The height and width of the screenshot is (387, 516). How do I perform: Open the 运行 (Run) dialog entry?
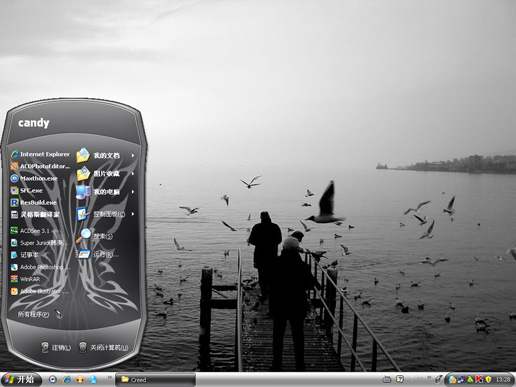click(x=97, y=255)
